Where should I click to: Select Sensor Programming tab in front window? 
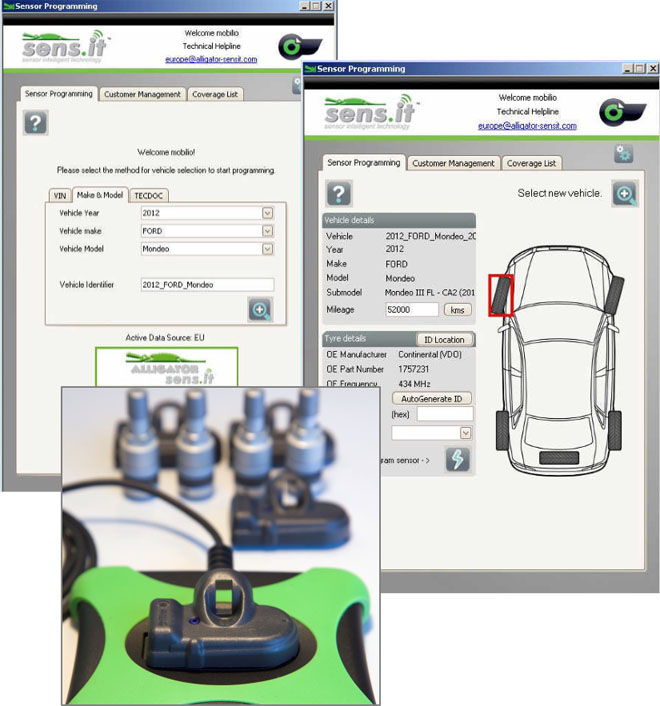pyautogui.click(x=364, y=163)
